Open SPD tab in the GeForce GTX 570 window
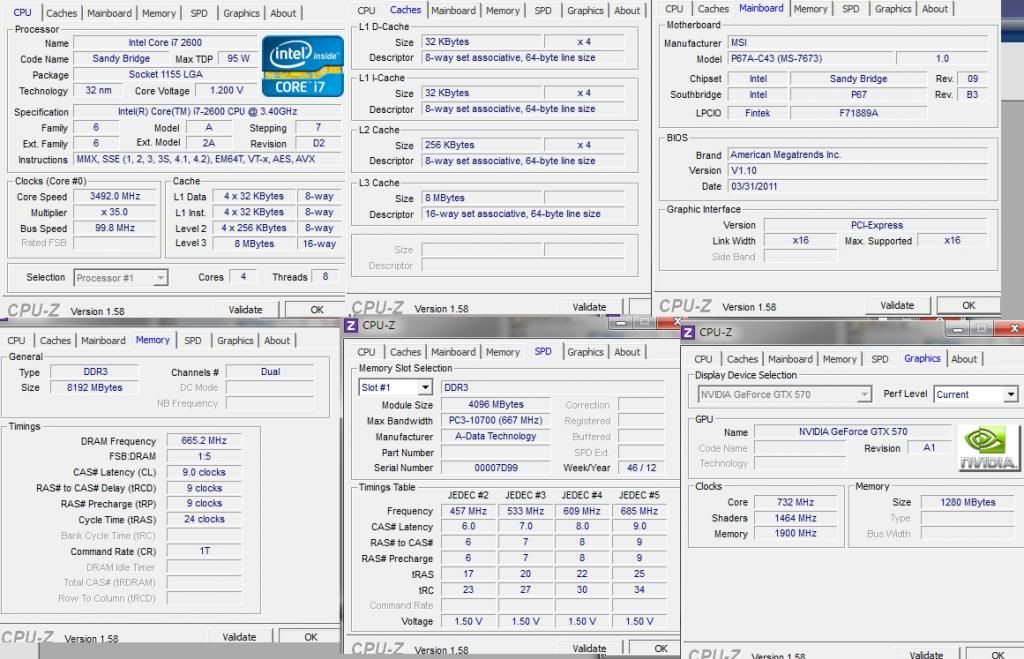 (880, 359)
